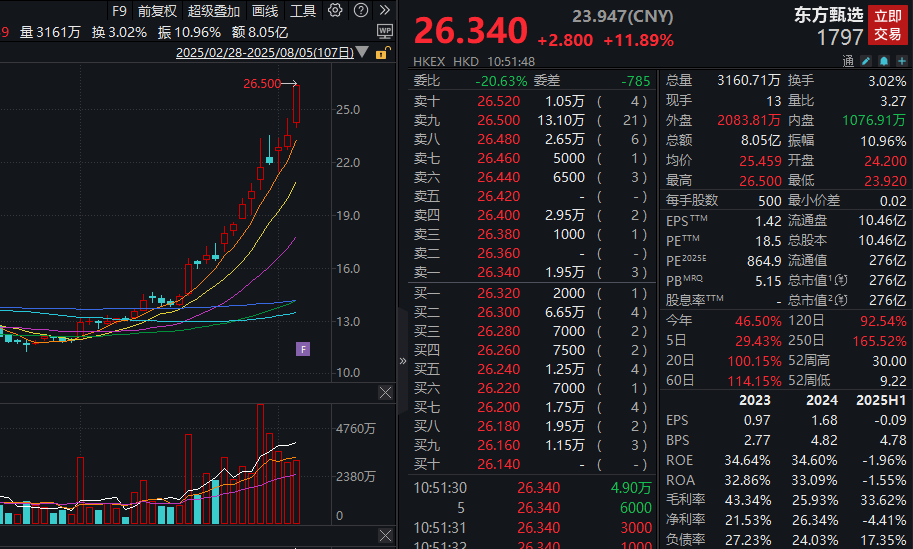Click the 最低 23.920 value
Image resolution: width=913 pixels, height=549 pixels.
click(885, 181)
